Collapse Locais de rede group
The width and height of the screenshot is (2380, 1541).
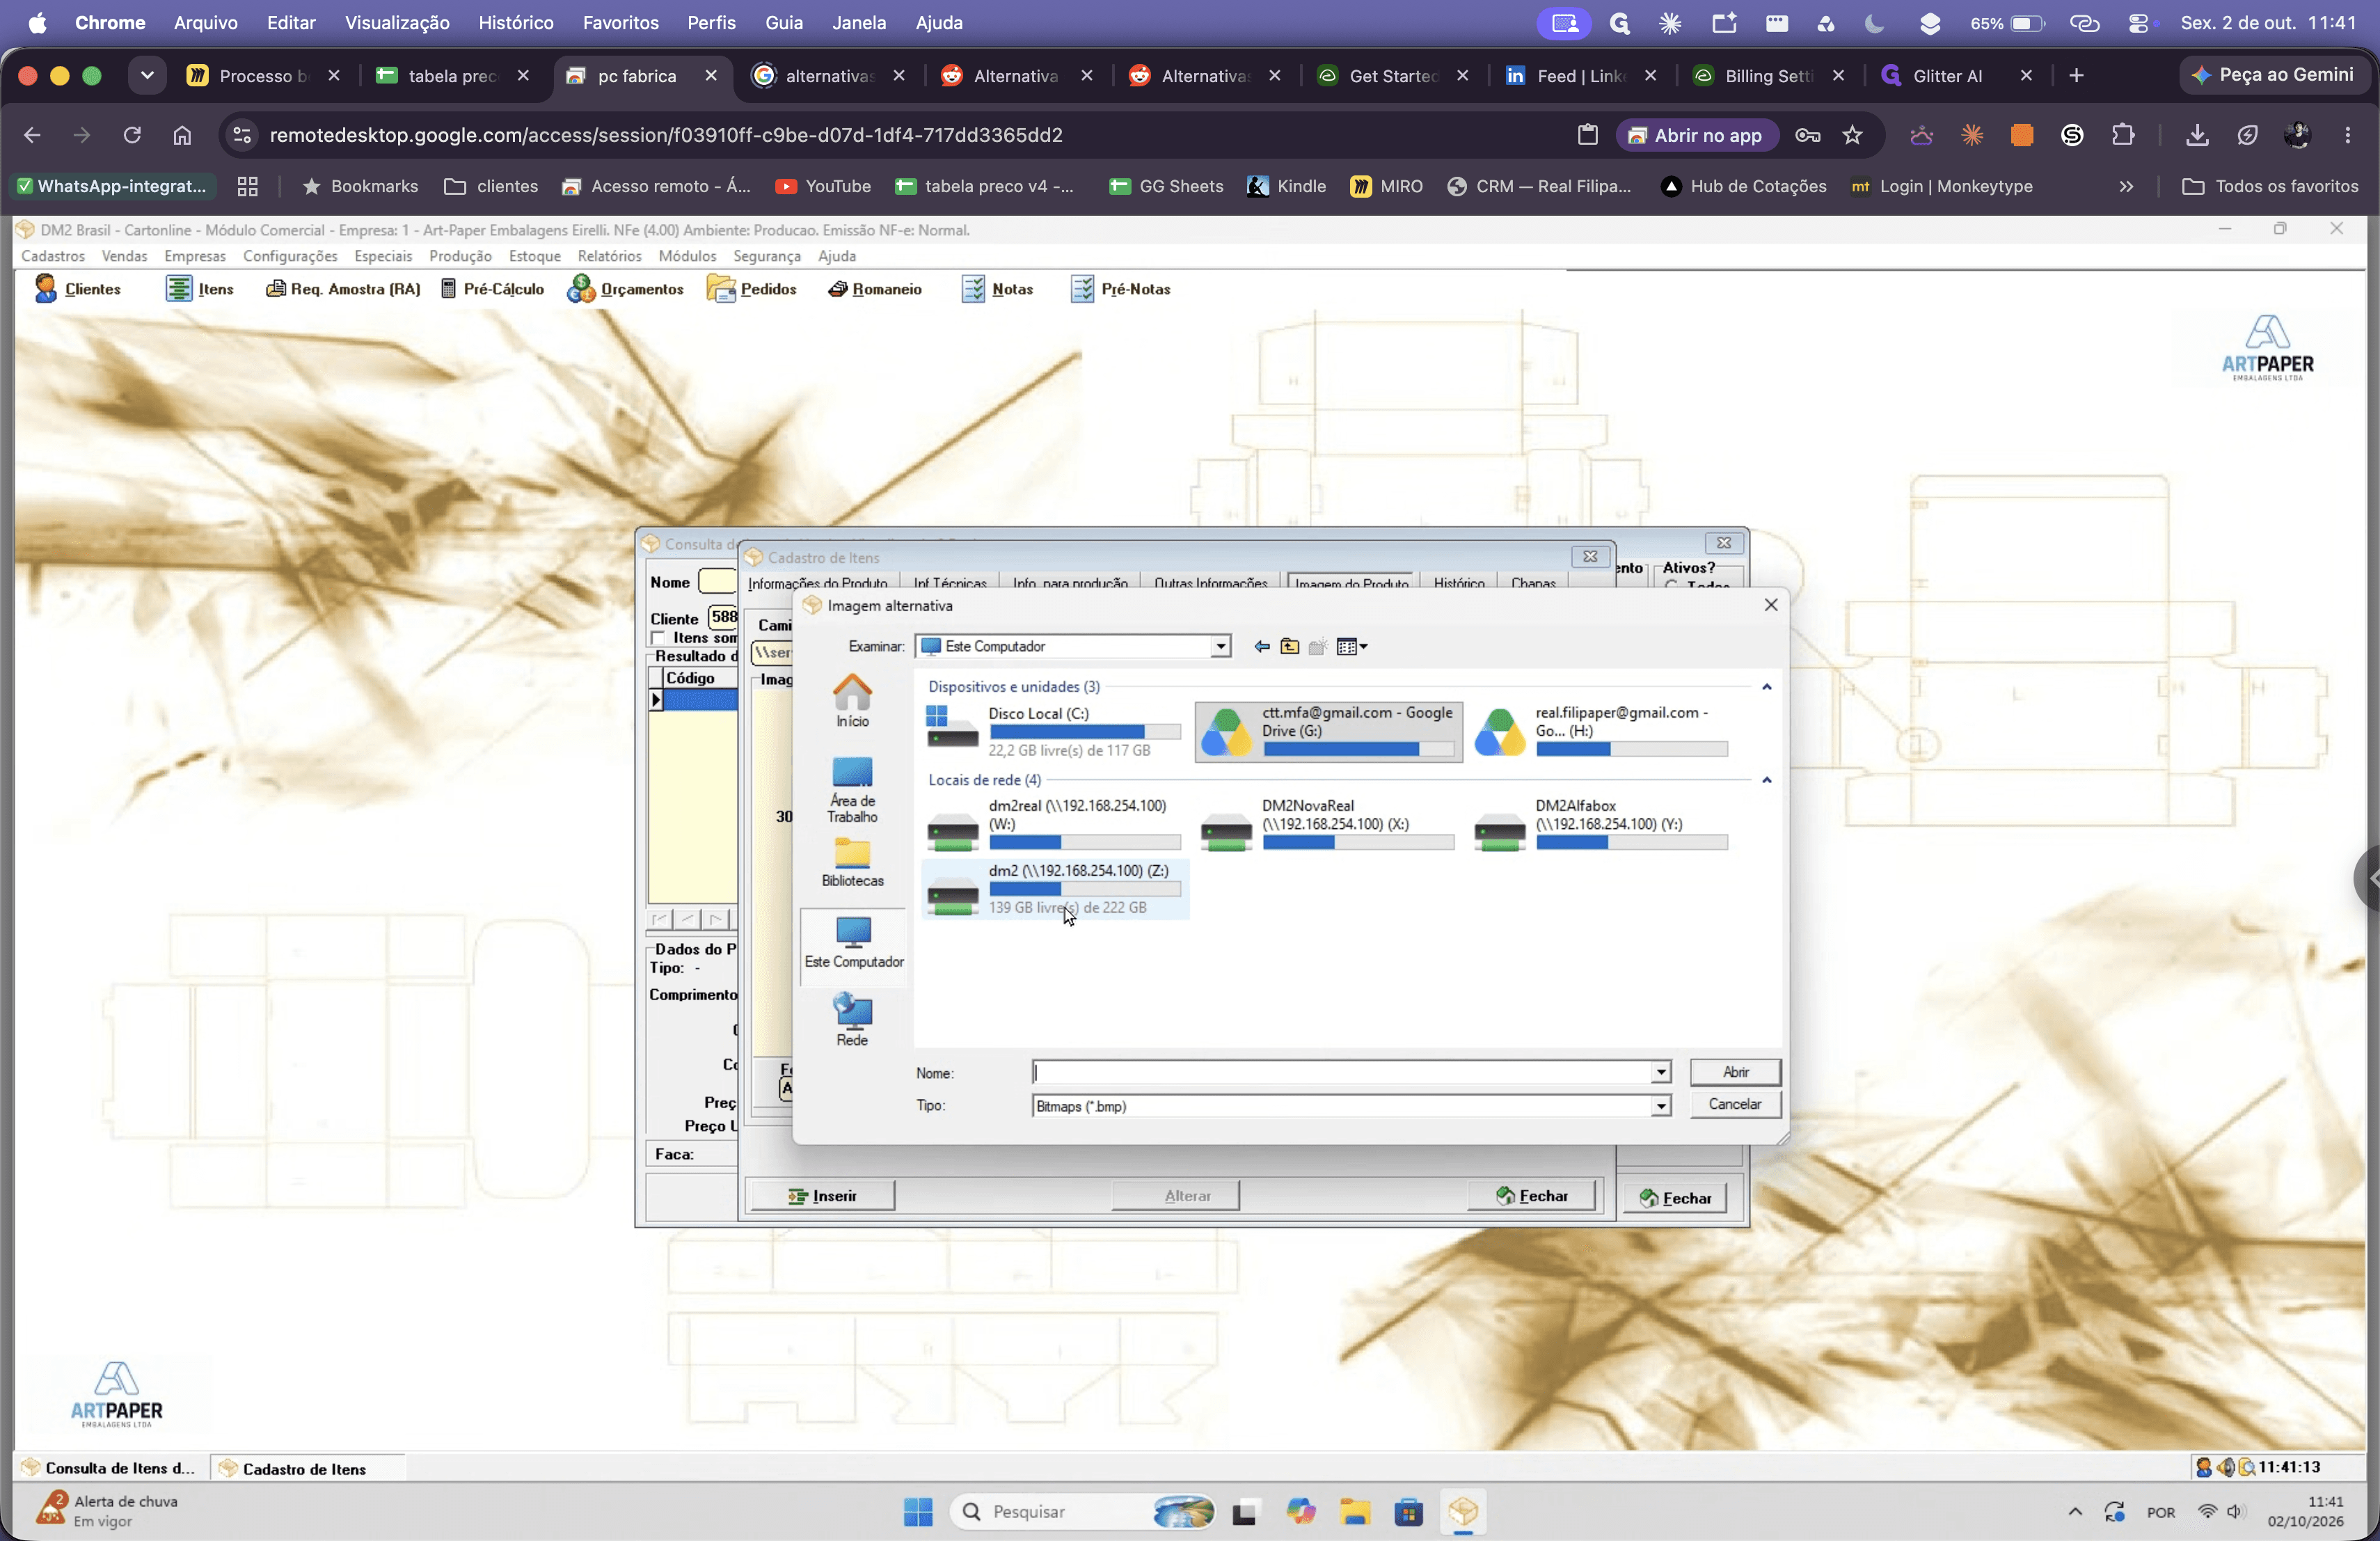[1766, 780]
